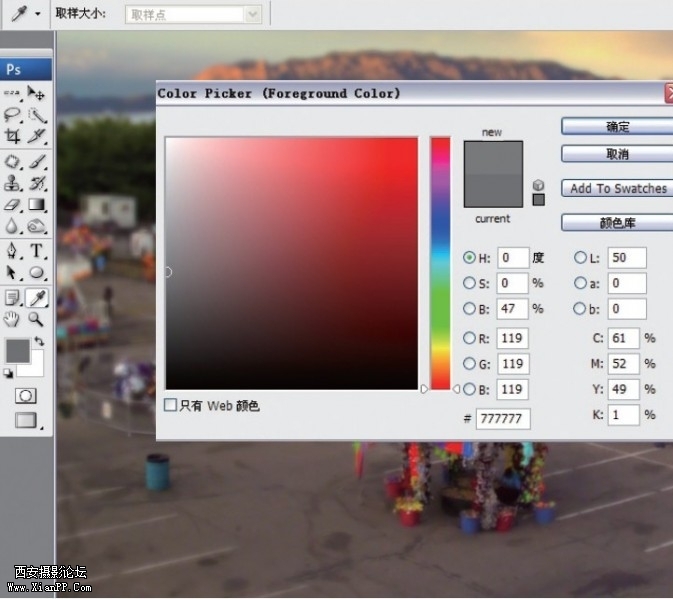
Task: Open the 取样大小 sample size dropdown
Action: coord(193,14)
